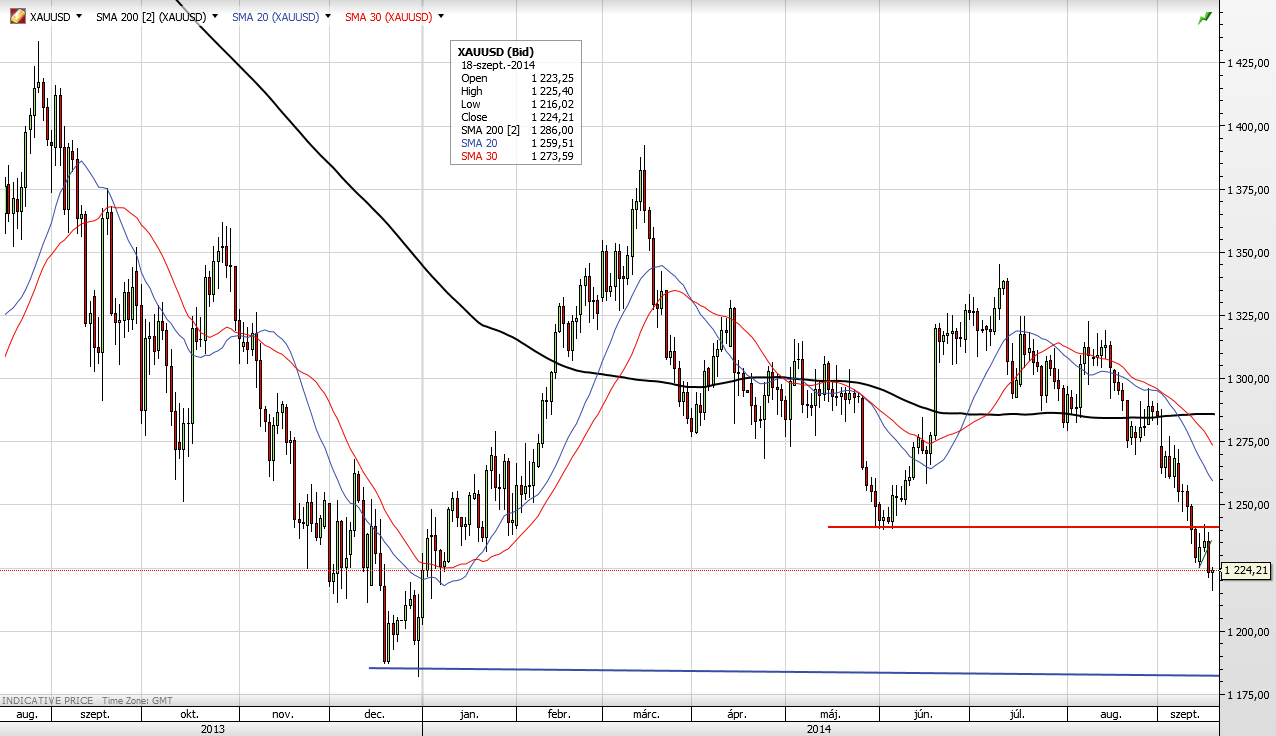
Task: Click the 1 200,00 price axis label
Action: pyautogui.click(x=1246, y=632)
